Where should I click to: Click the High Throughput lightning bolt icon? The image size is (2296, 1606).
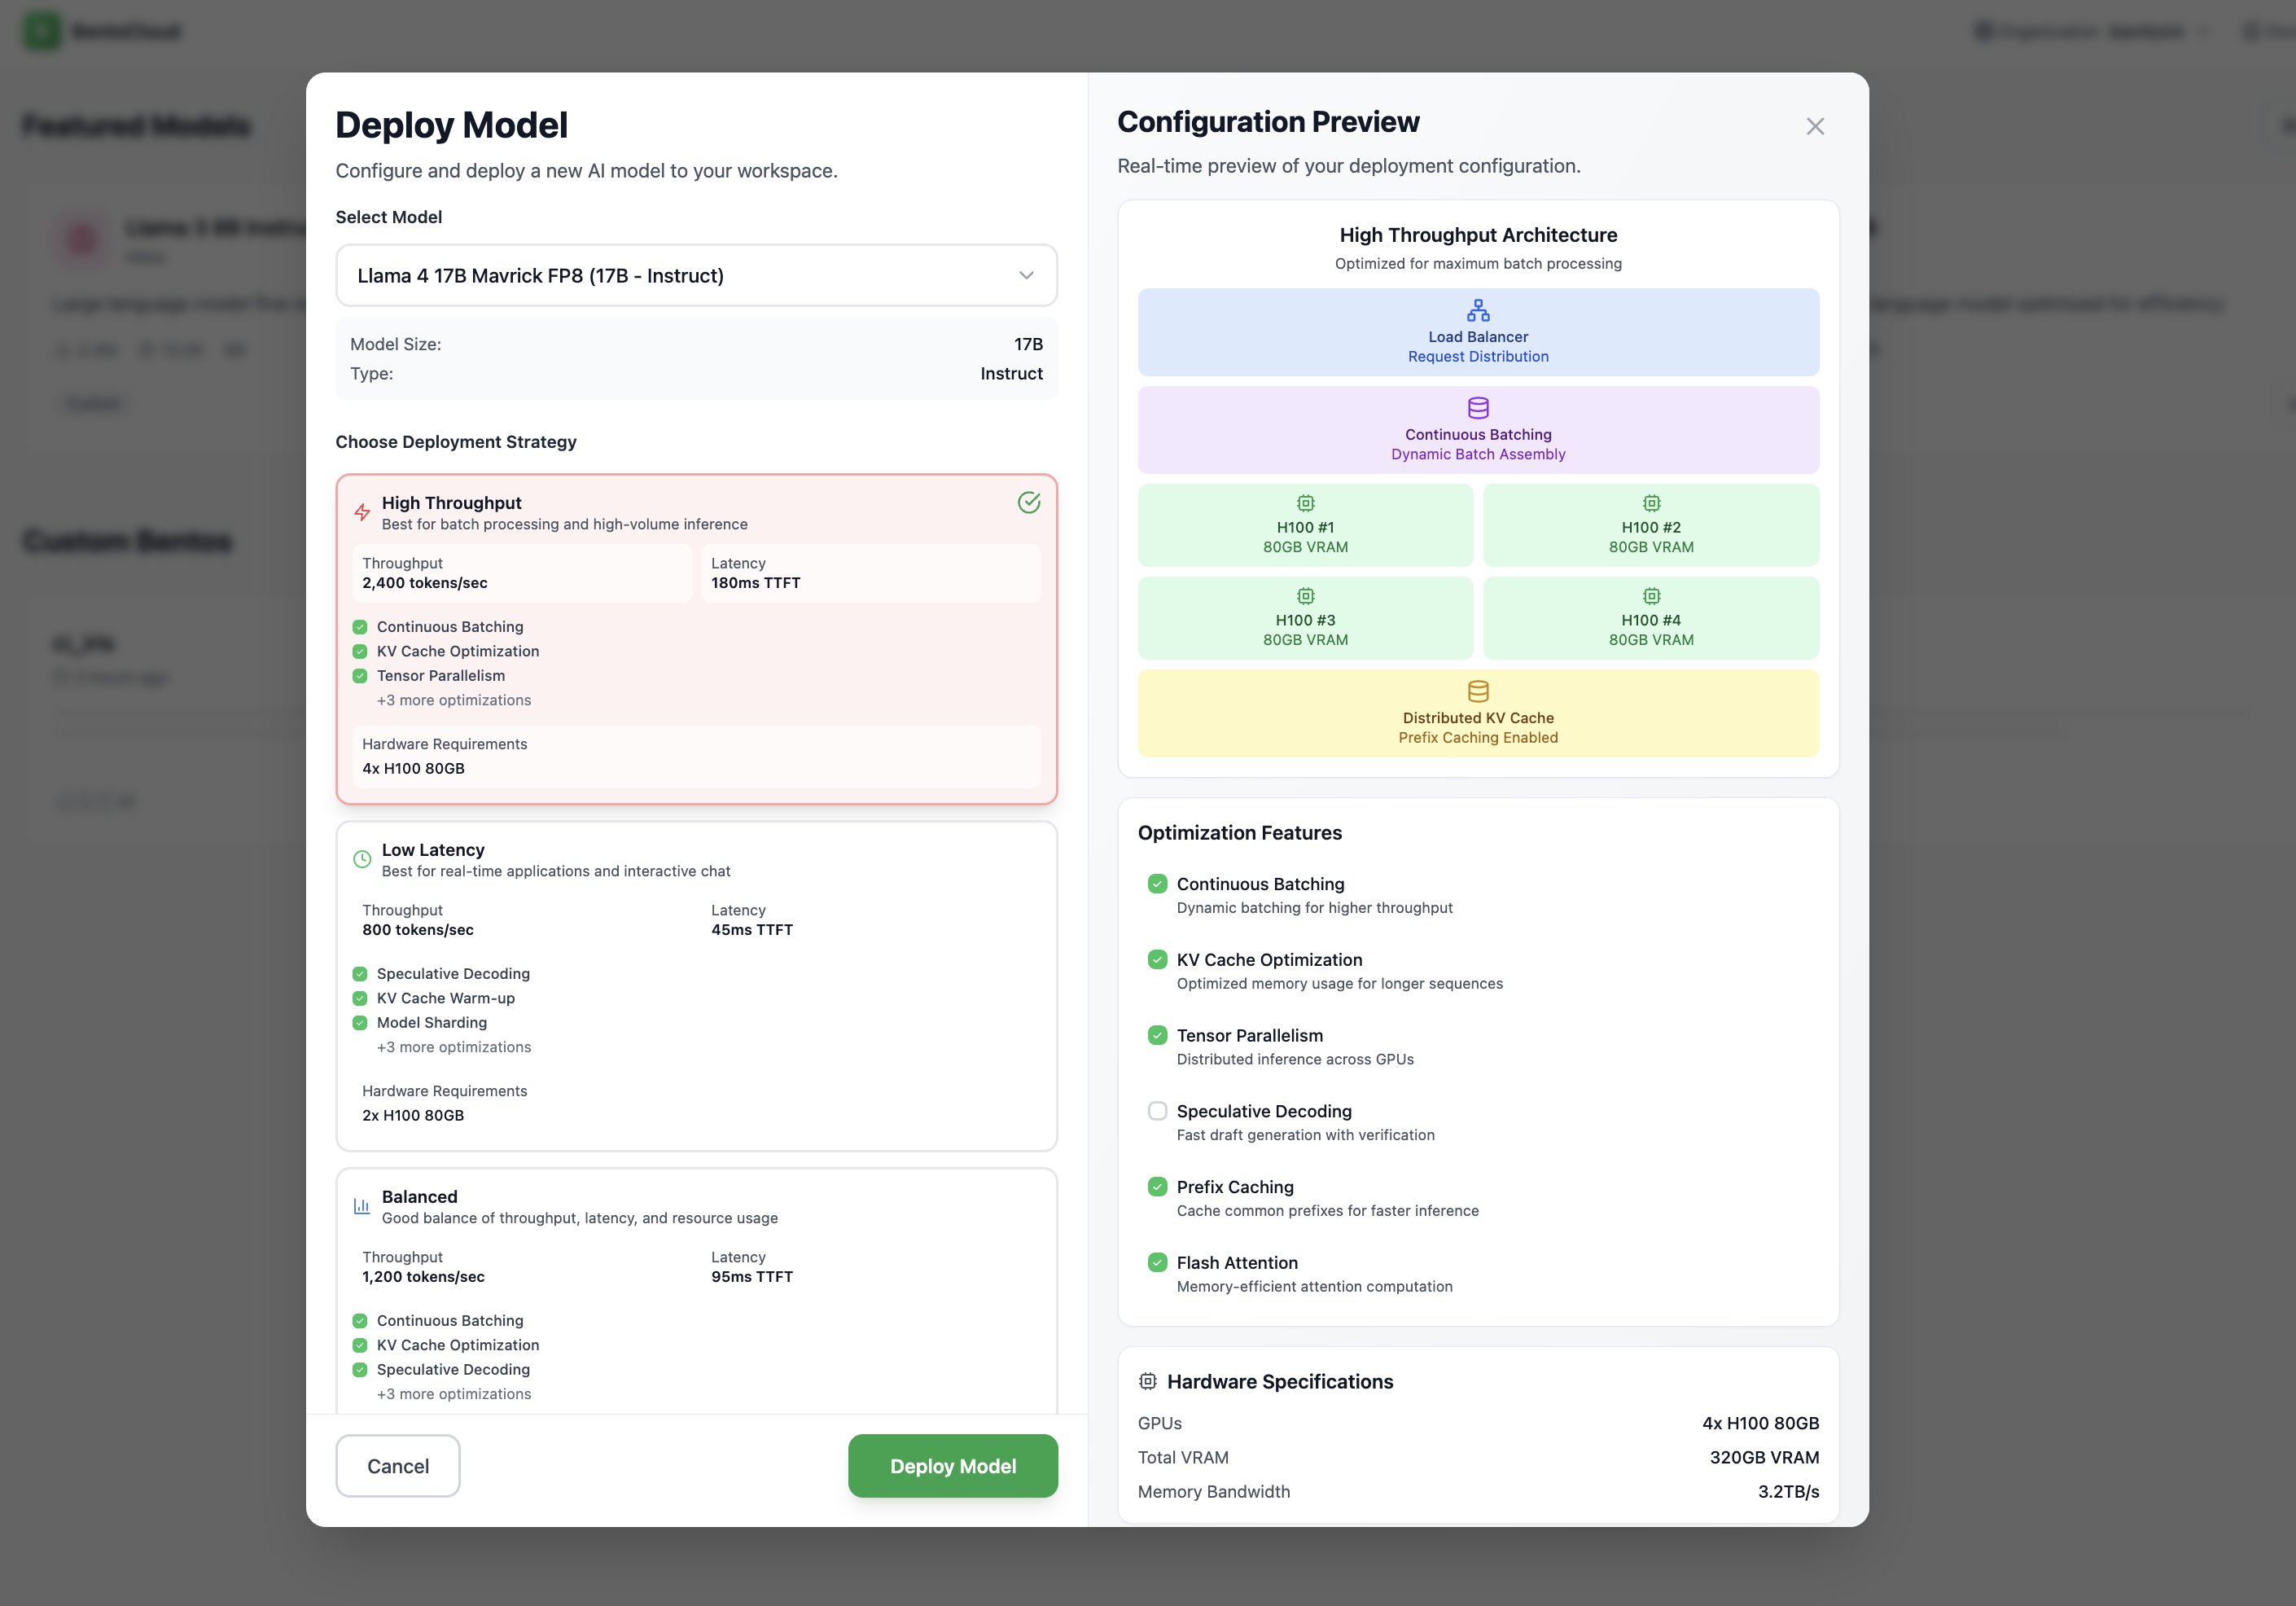[362, 513]
